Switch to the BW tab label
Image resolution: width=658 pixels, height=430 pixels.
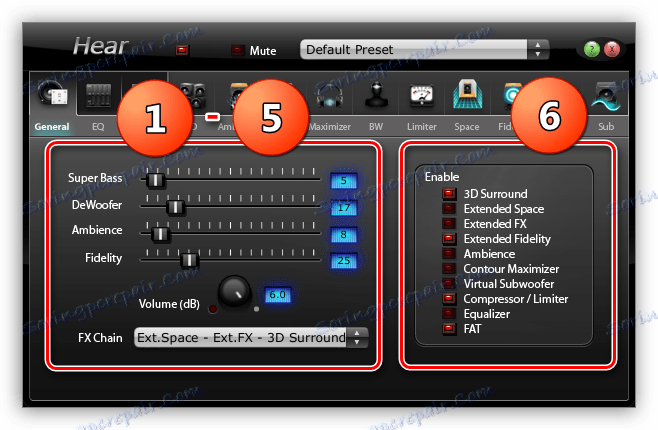376,127
